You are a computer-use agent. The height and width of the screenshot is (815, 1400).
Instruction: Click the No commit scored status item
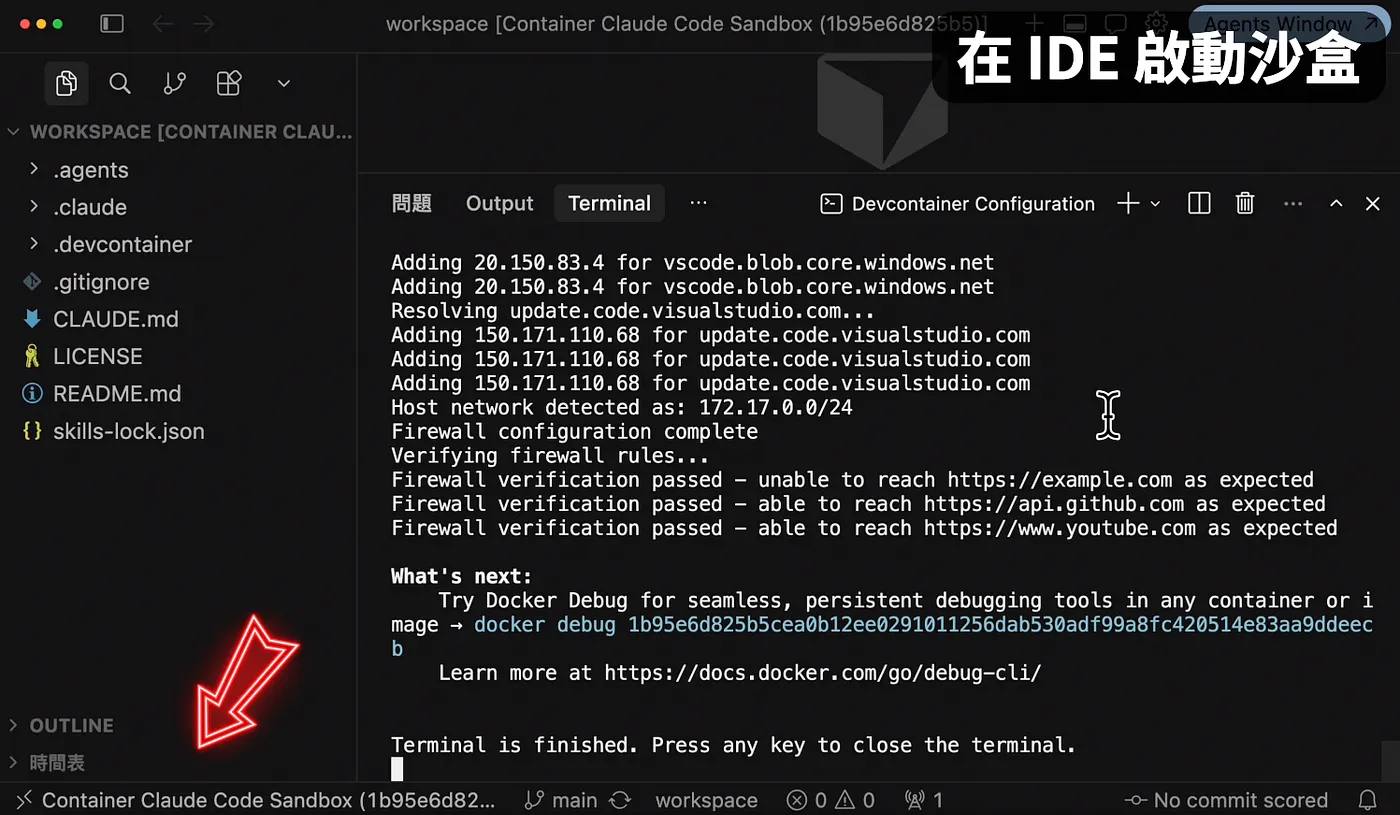[1226, 801]
